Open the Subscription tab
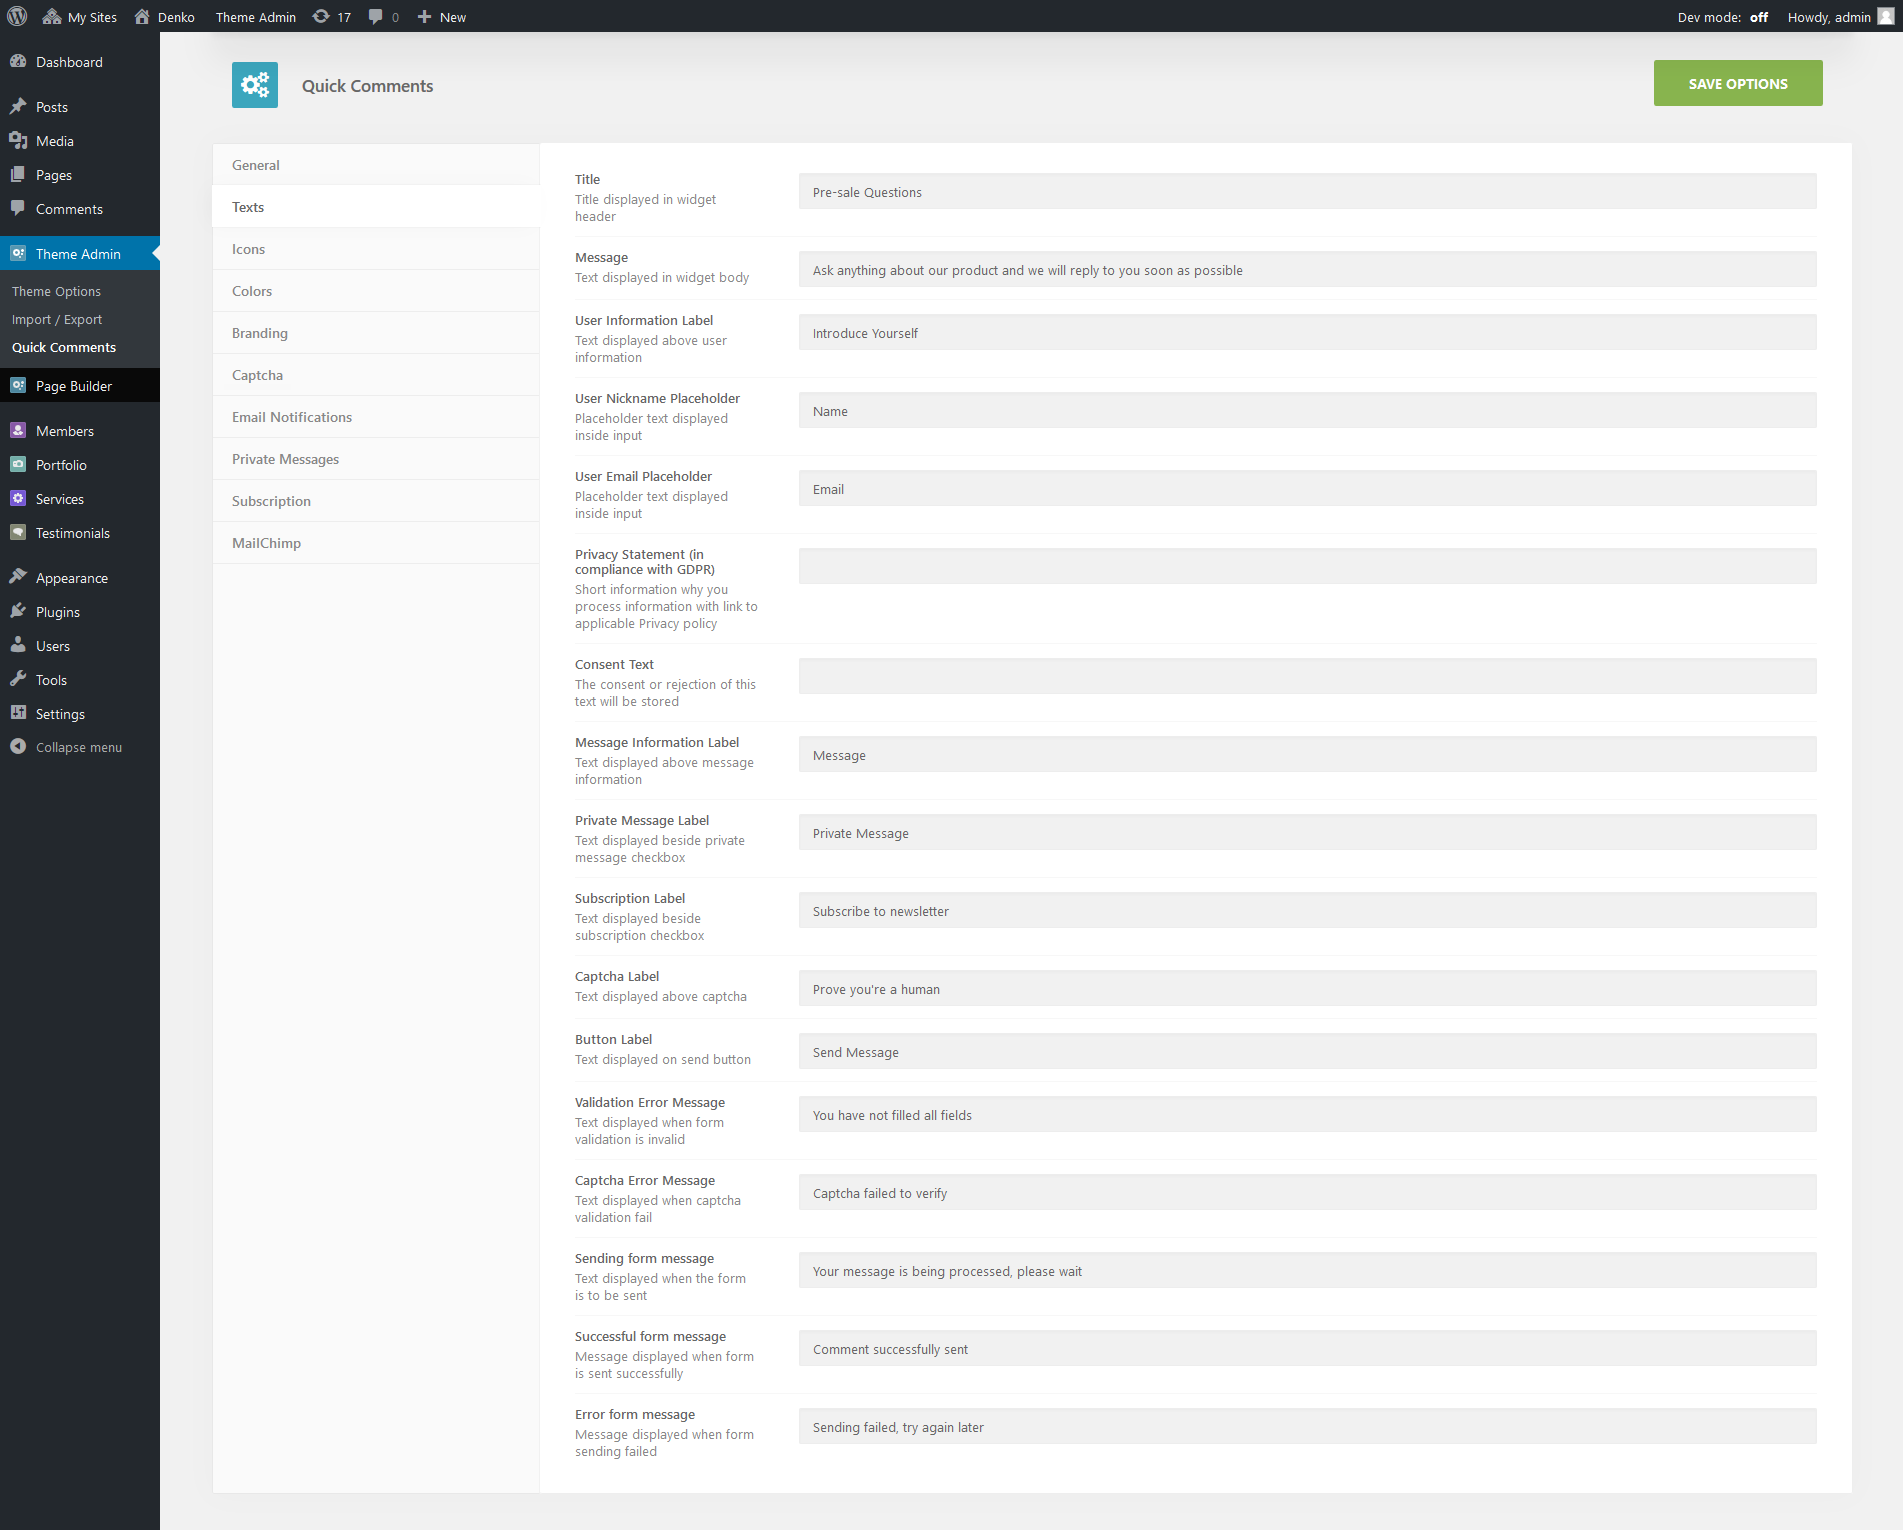 376,501
